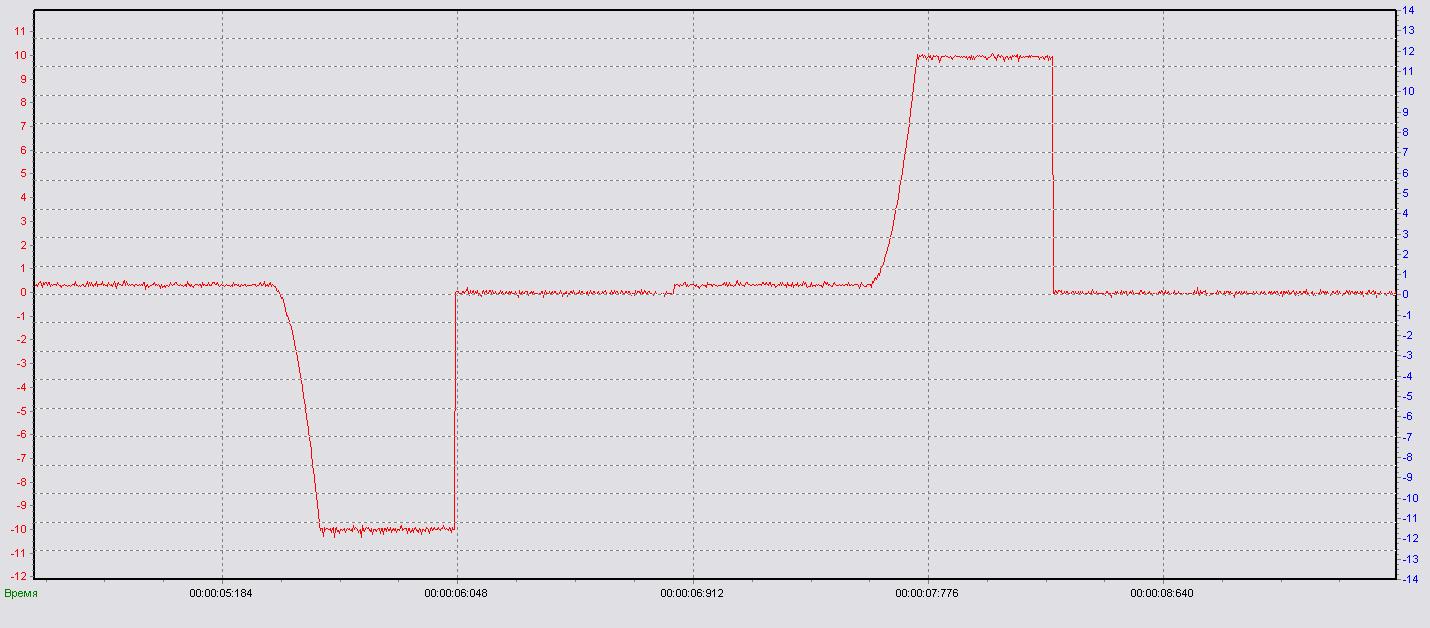Click blue right-axis value -10
The image size is (1430, 628).
pyautogui.click(x=1410, y=498)
